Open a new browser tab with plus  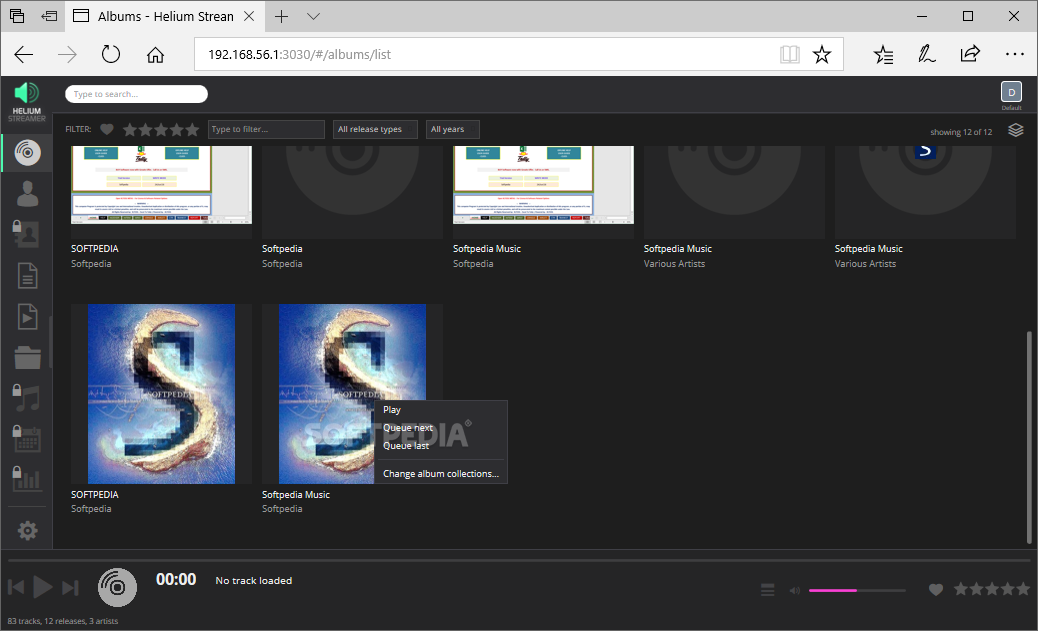click(281, 17)
